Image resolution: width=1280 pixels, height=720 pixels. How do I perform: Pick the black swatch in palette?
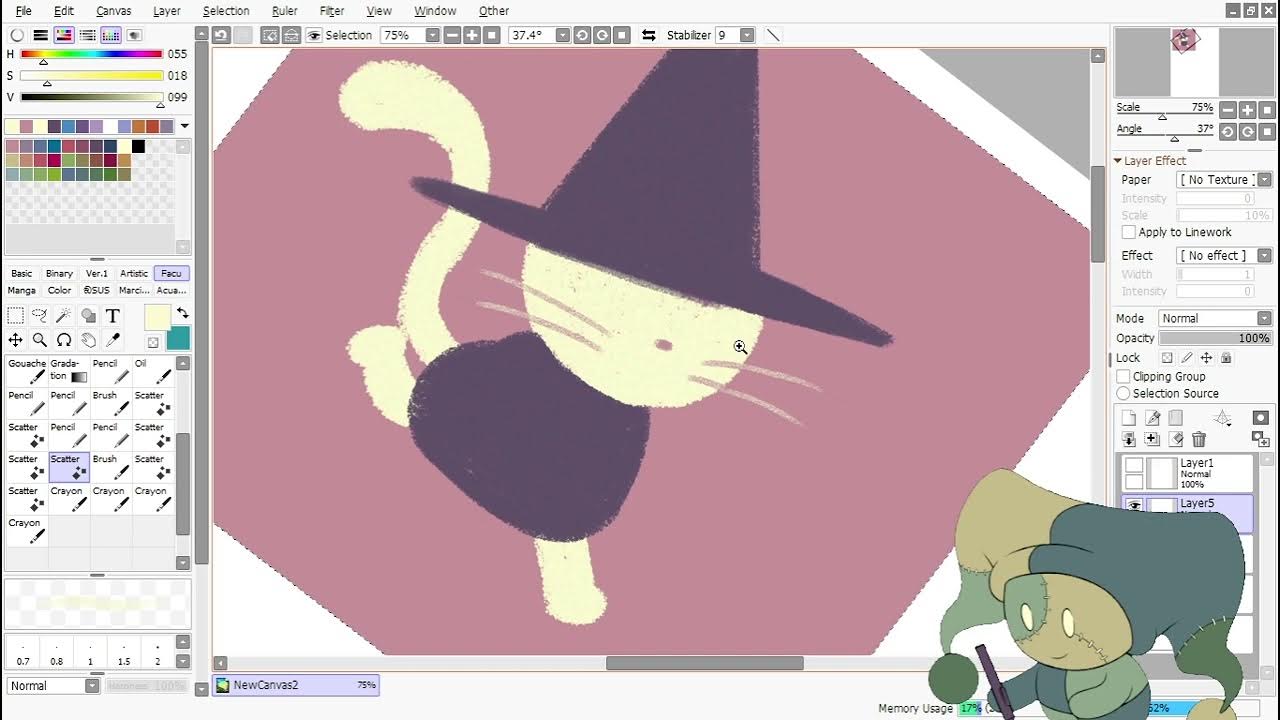tap(138, 147)
